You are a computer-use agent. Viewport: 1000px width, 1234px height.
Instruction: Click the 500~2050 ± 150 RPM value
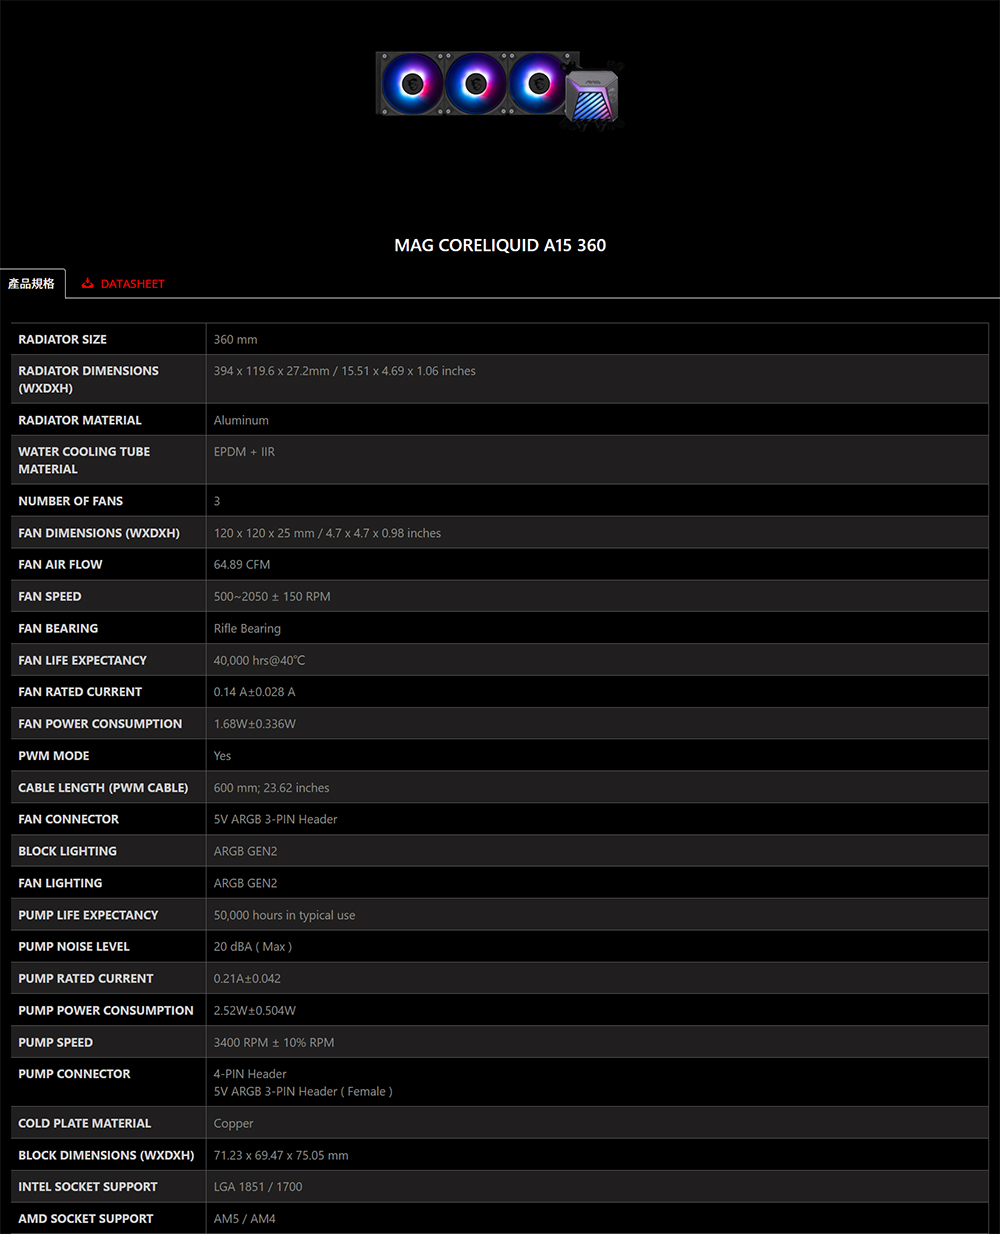coord(272,597)
